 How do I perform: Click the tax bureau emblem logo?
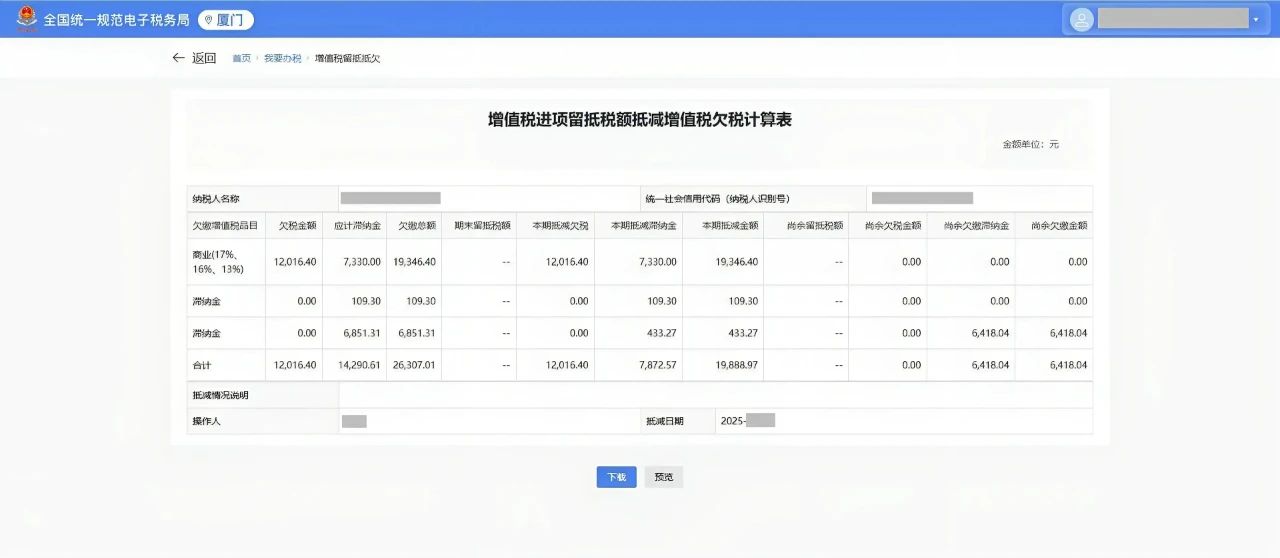pyautogui.click(x=26, y=19)
